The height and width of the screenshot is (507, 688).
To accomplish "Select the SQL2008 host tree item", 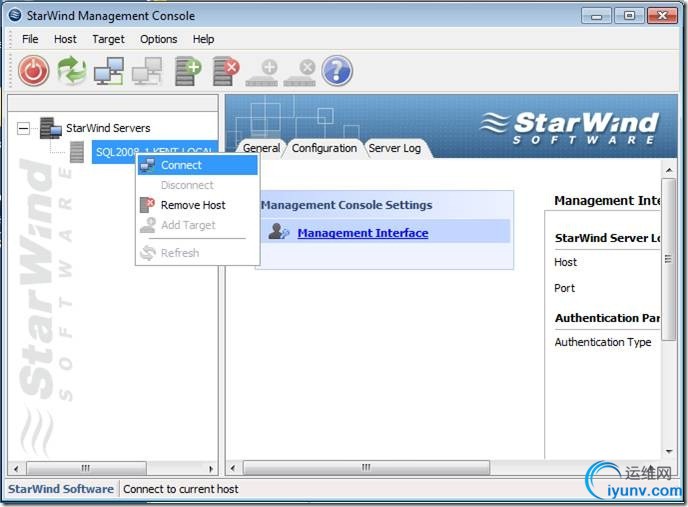I will [154, 152].
